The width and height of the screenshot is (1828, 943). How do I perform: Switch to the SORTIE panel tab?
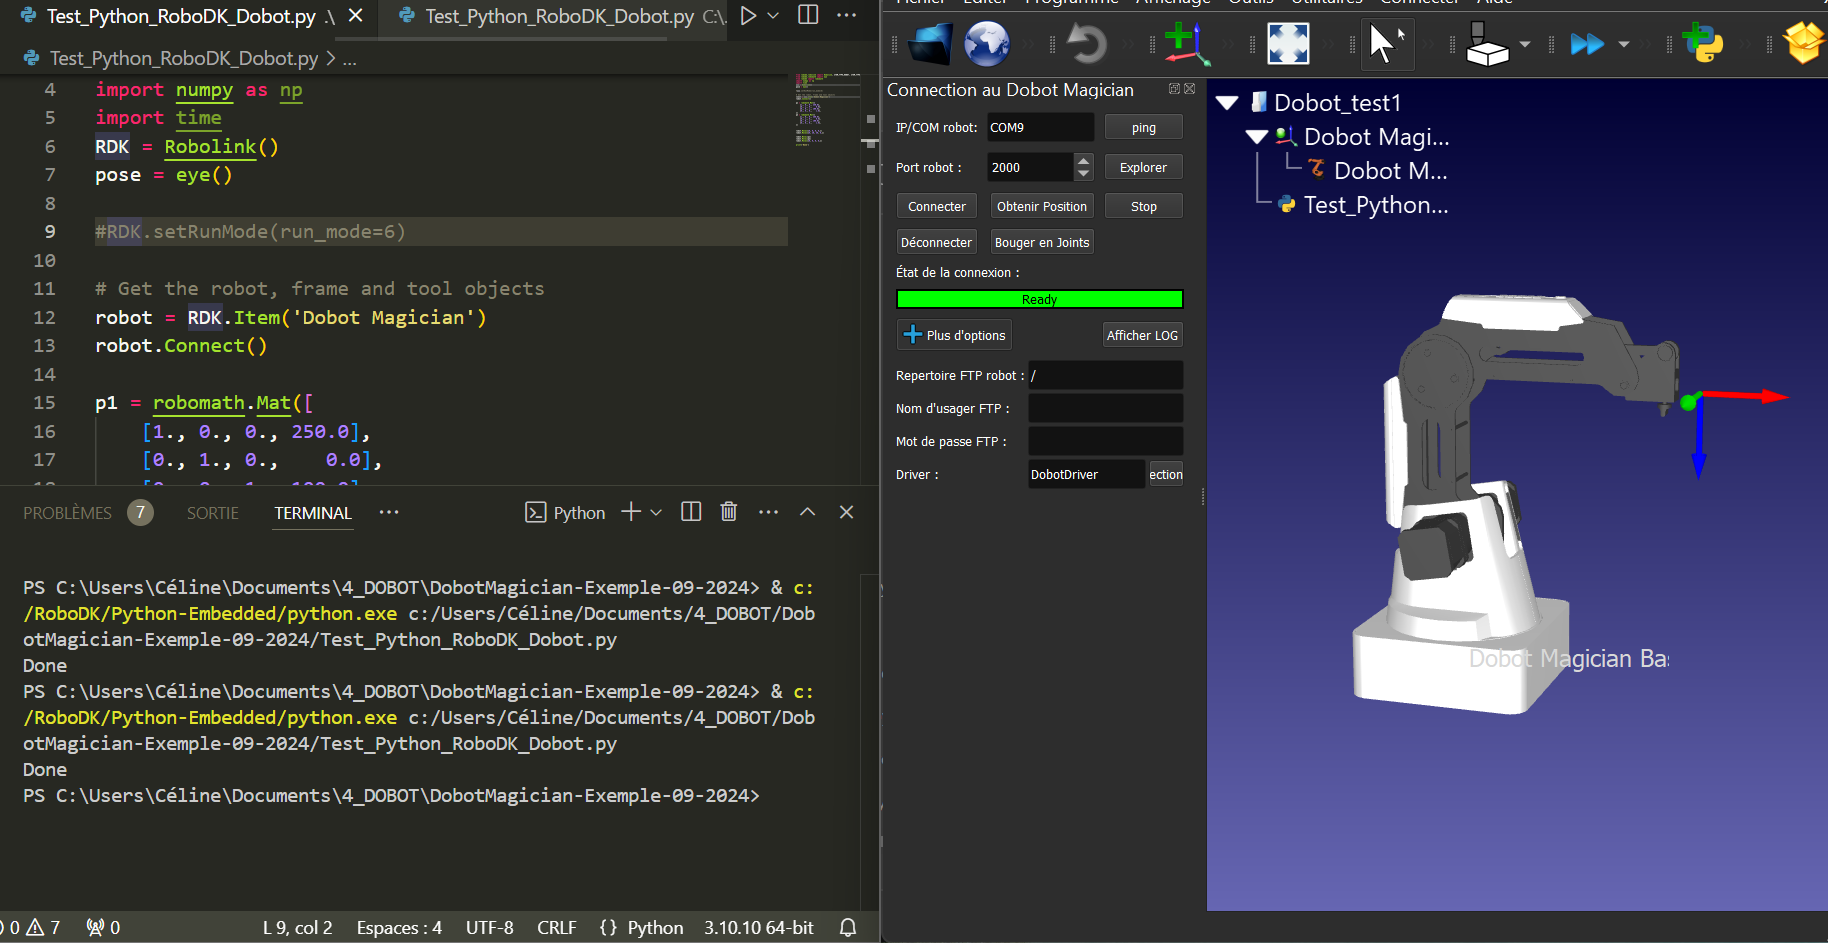coord(213,513)
